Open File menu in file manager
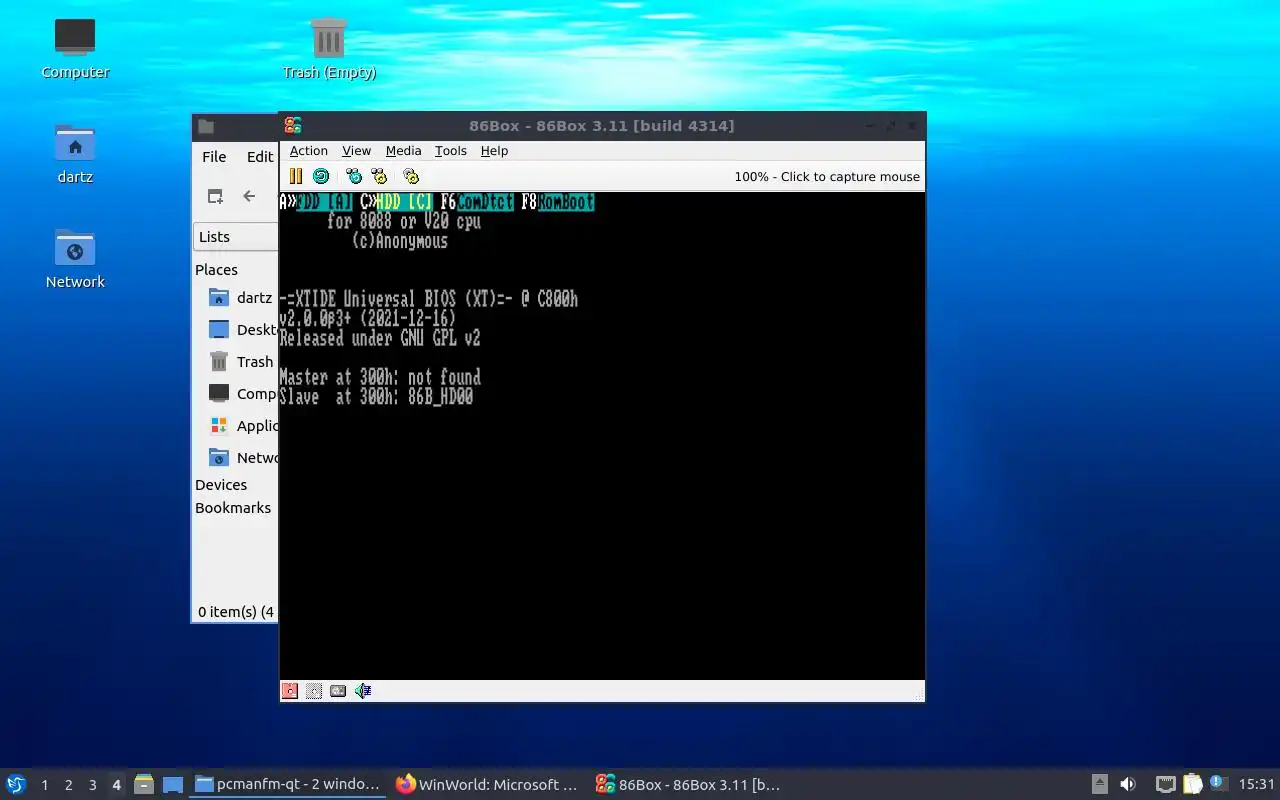Image resolution: width=1280 pixels, height=800 pixels. point(214,156)
